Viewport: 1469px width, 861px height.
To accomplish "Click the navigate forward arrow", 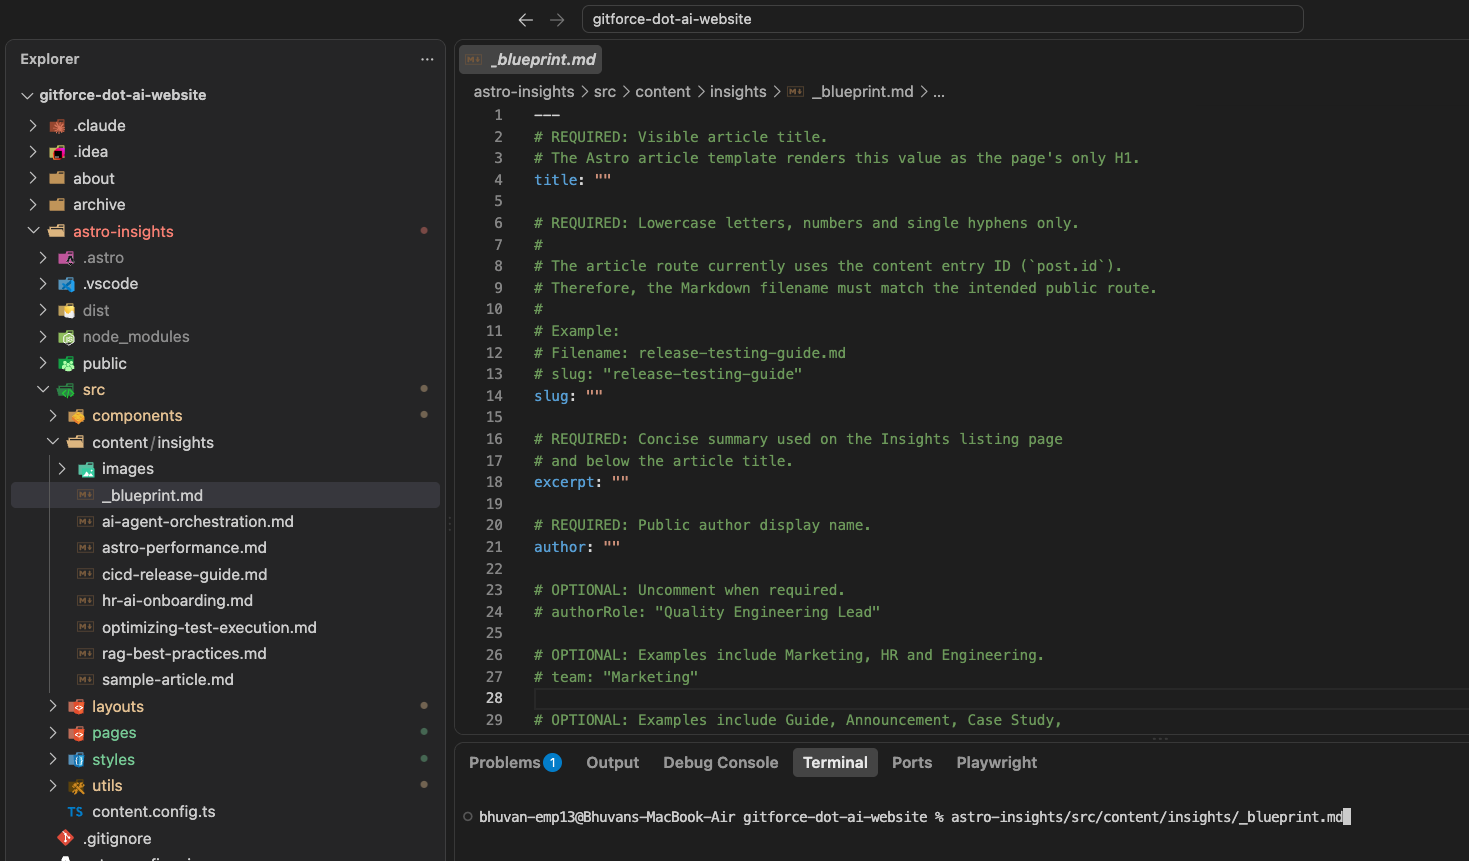I will (558, 19).
